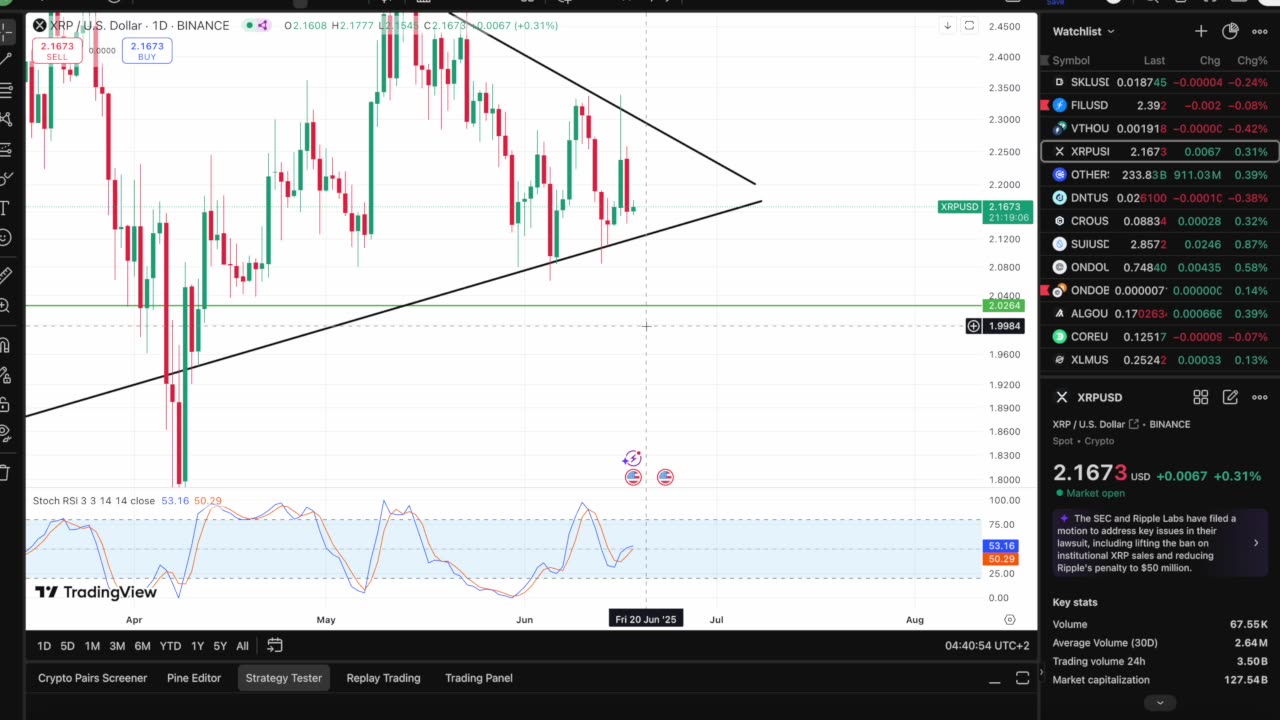Sort watchlist by Symbol column
This screenshot has height=720, width=1280.
(1071, 61)
